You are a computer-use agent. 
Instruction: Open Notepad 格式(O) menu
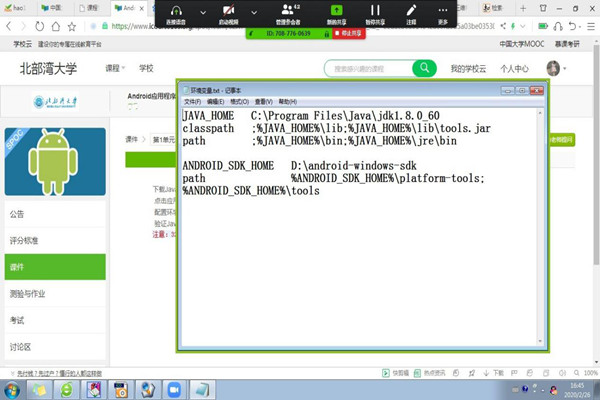coord(239,102)
